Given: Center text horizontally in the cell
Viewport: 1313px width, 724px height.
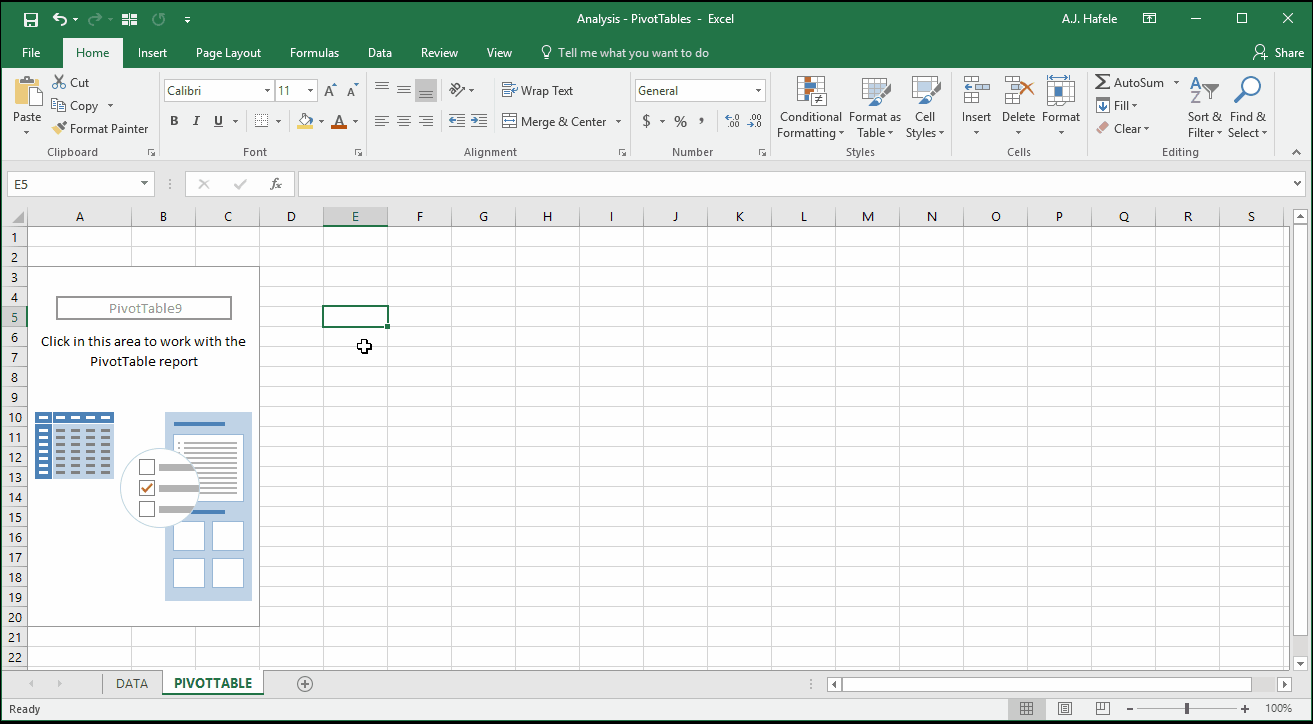Looking at the screenshot, I should [404, 121].
